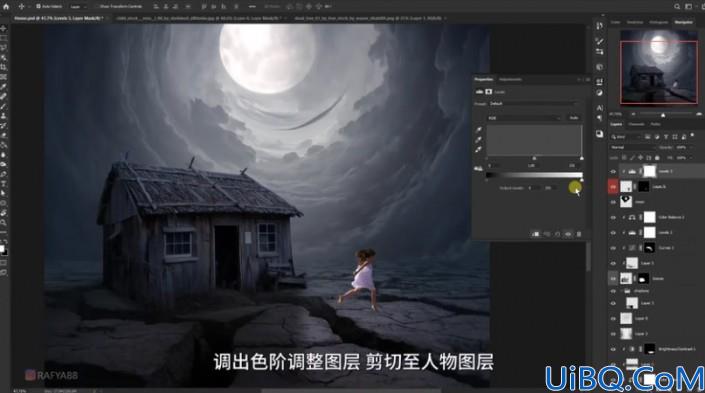705x393 pixels.
Task: Click the lock position icon in Layers
Action: tap(641, 158)
